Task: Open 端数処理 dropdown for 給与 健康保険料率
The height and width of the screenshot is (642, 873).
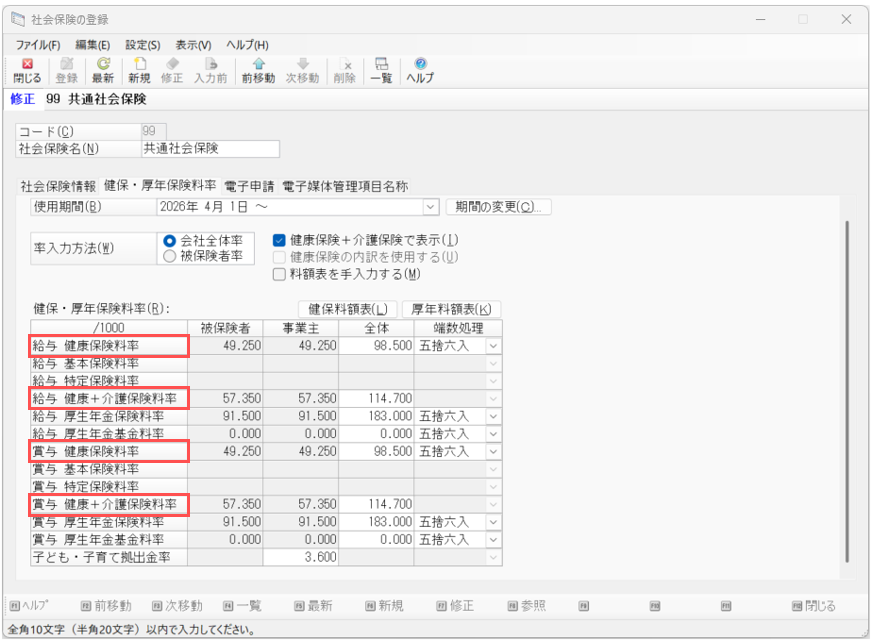Action: point(492,345)
